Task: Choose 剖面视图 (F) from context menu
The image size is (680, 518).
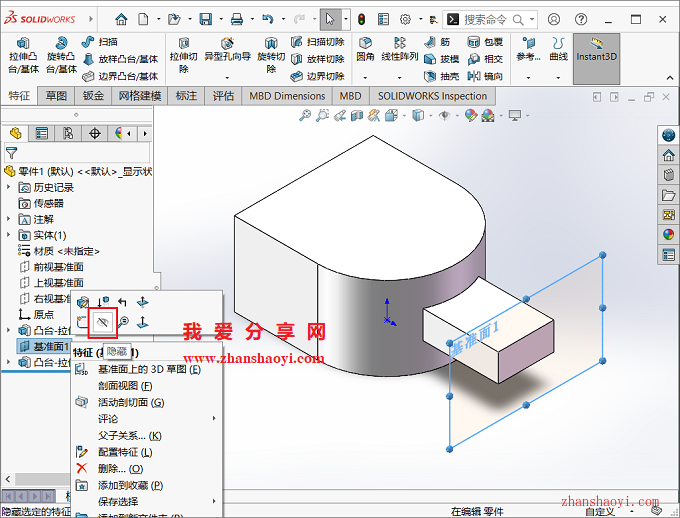Action: 125,386
